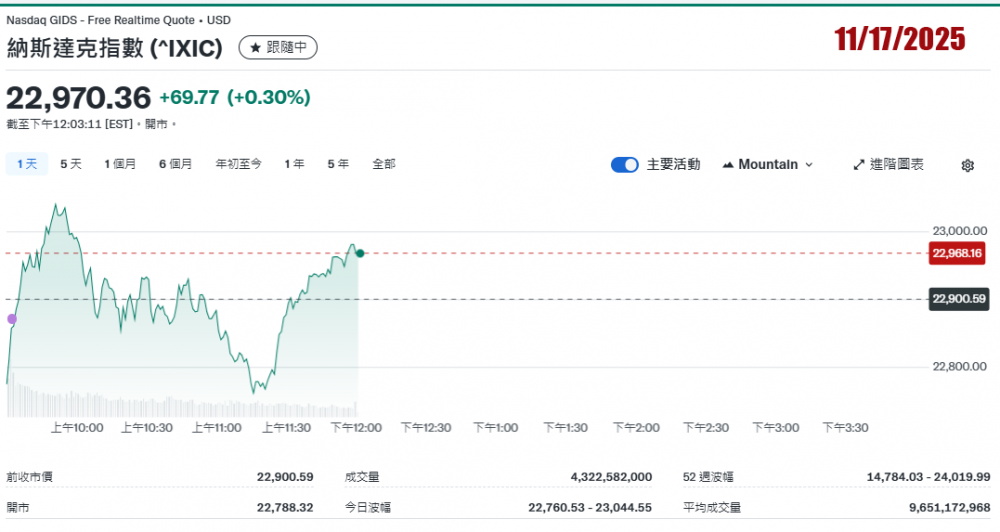The width and height of the screenshot is (1000, 532).
Task: Toggle the 主要活動 switch off
Action: (x=625, y=165)
